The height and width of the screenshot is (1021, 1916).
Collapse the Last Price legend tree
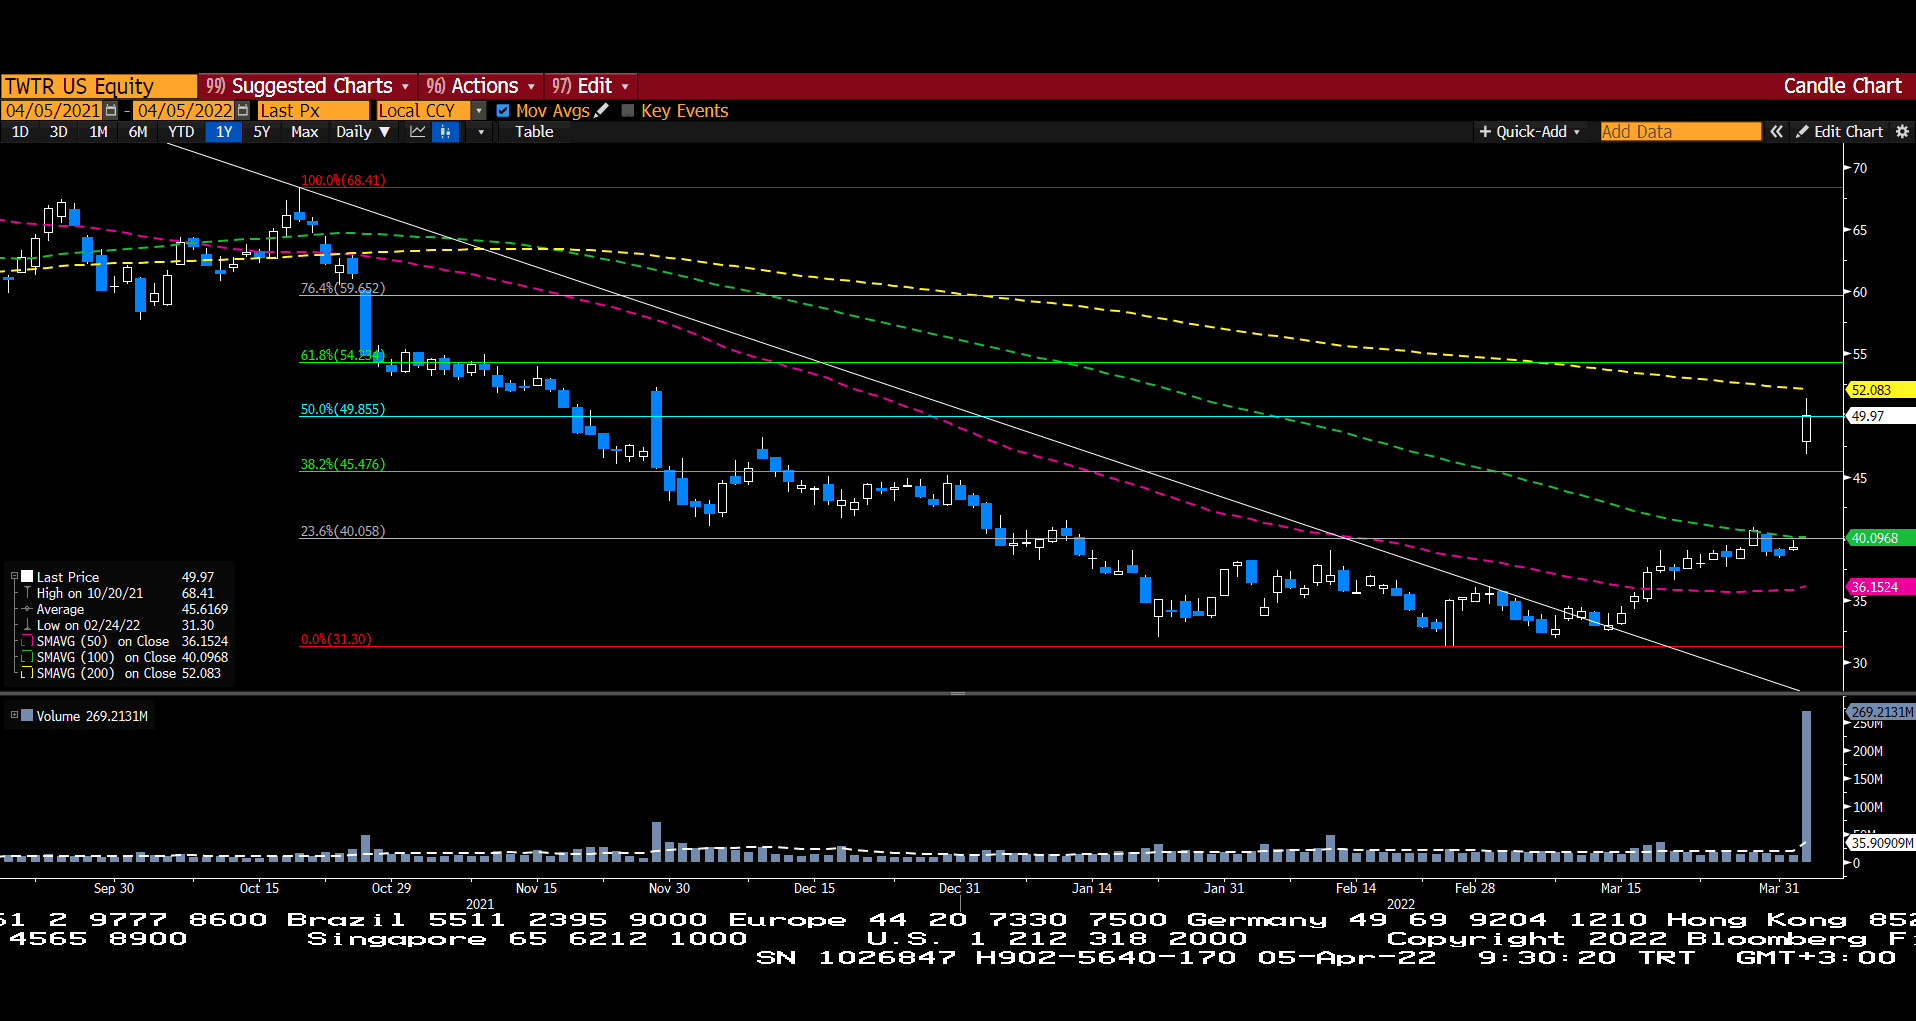pyautogui.click(x=14, y=577)
